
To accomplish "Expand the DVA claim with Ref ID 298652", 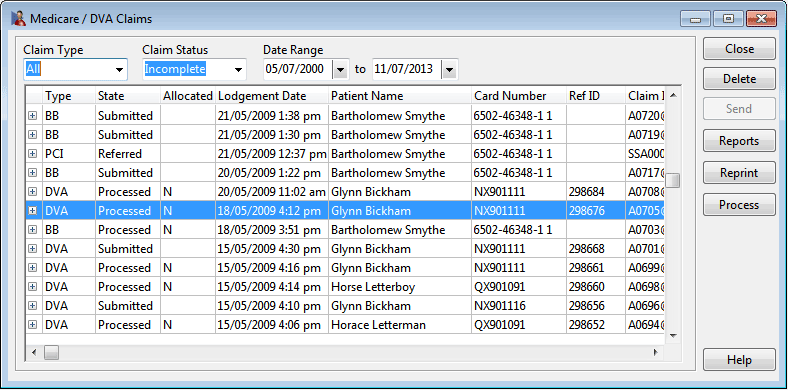I will pos(33,325).
